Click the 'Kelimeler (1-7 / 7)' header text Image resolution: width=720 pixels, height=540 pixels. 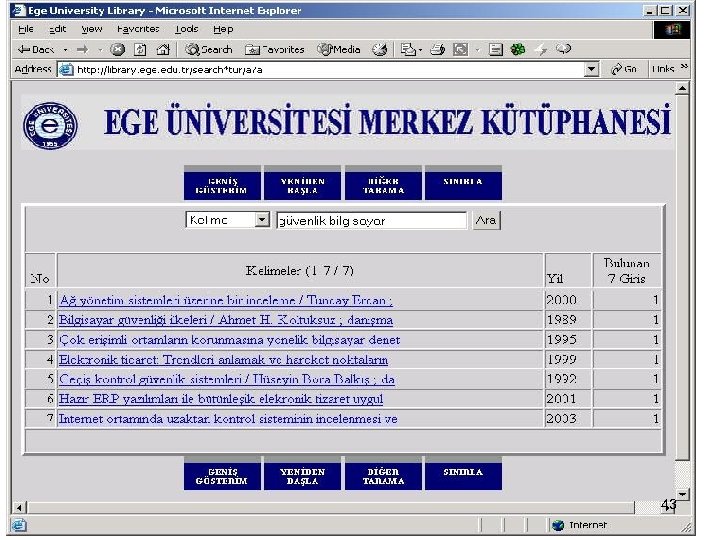(x=300, y=270)
